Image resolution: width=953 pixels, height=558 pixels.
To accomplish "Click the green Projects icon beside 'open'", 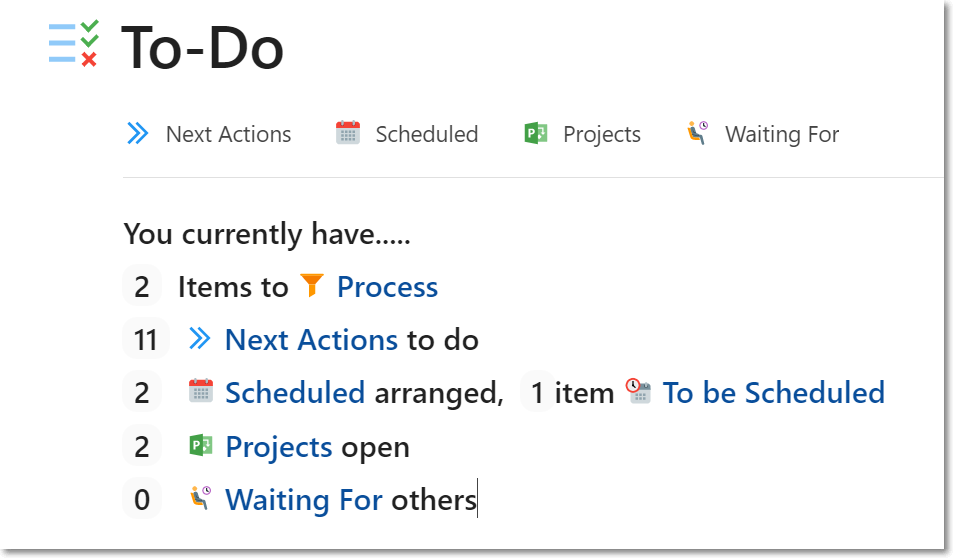I will tap(201, 446).
